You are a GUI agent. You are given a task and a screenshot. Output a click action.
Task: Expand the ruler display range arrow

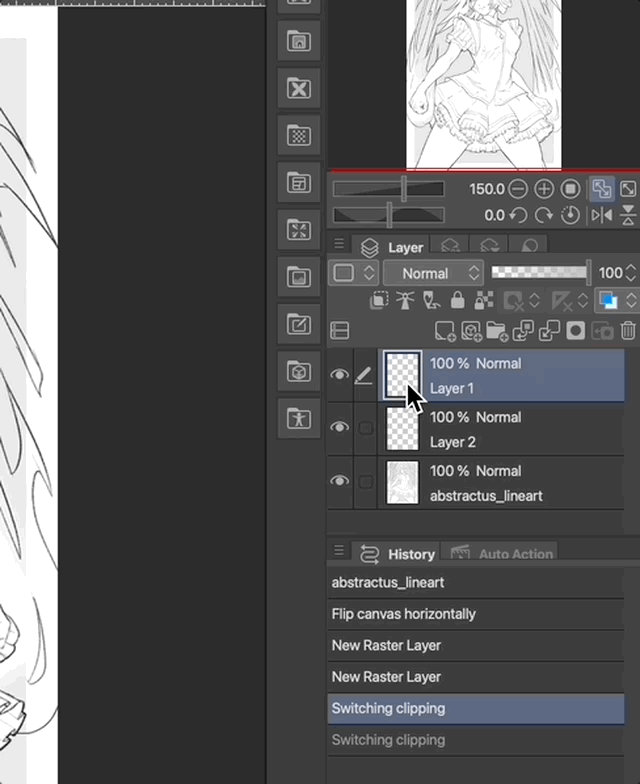coord(582,300)
